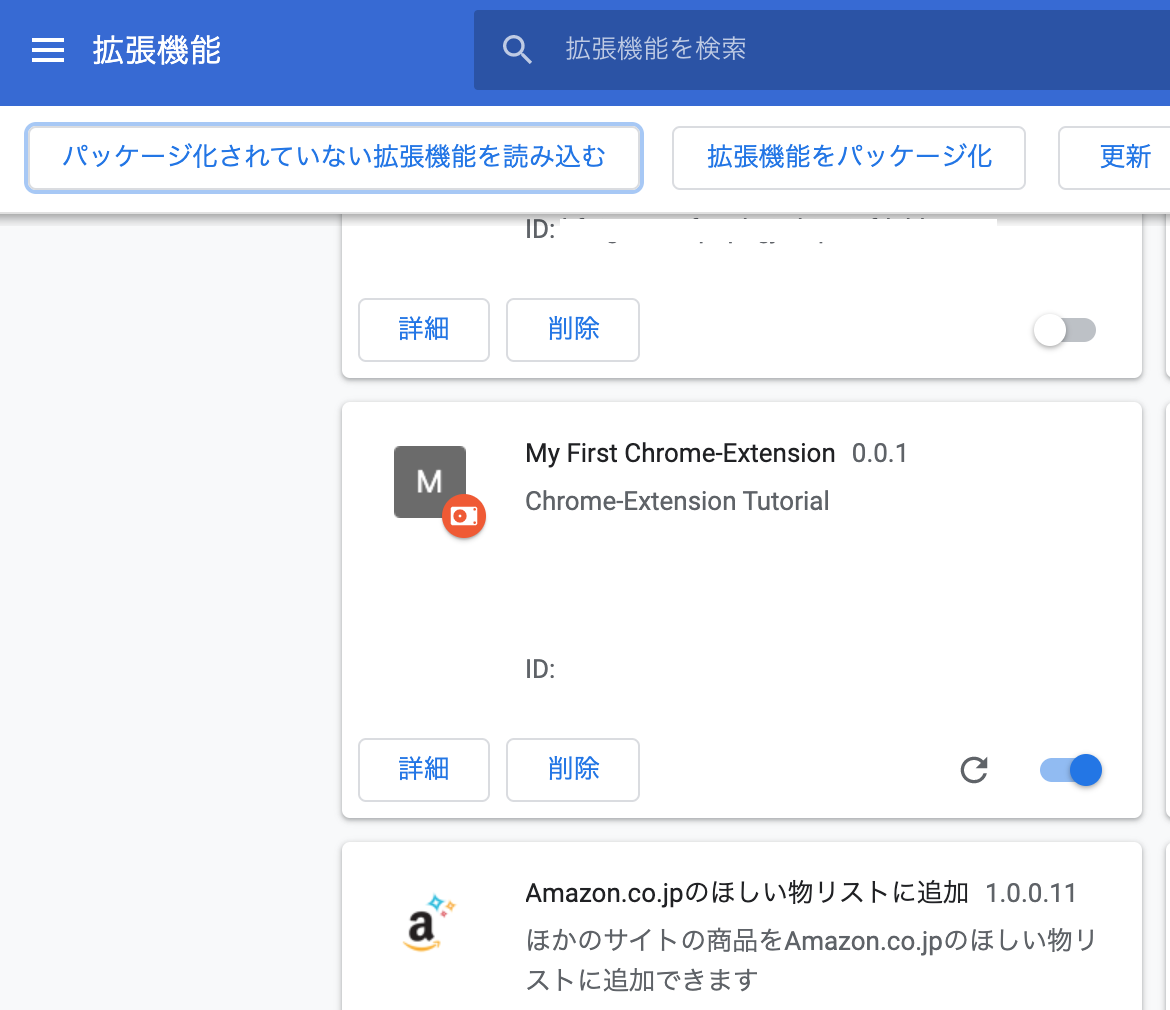The height and width of the screenshot is (1010, 1170).
Task: Click 削除 to remove My First Chrome-Extension
Action: click(x=572, y=770)
